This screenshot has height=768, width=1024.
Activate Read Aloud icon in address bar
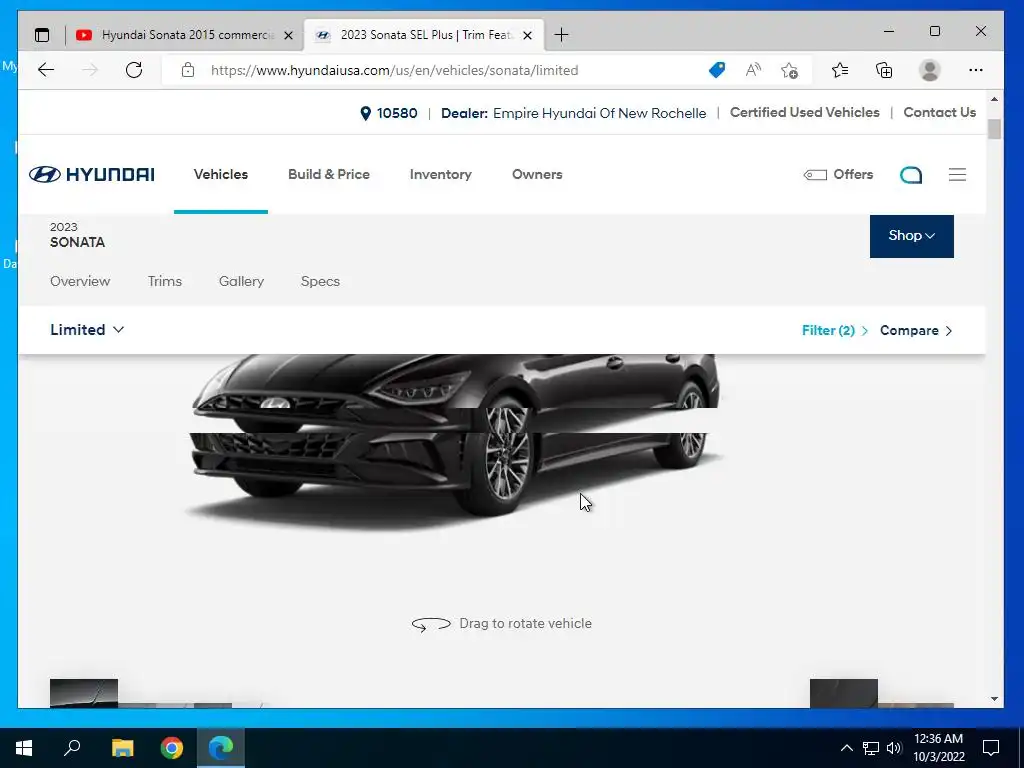(753, 70)
